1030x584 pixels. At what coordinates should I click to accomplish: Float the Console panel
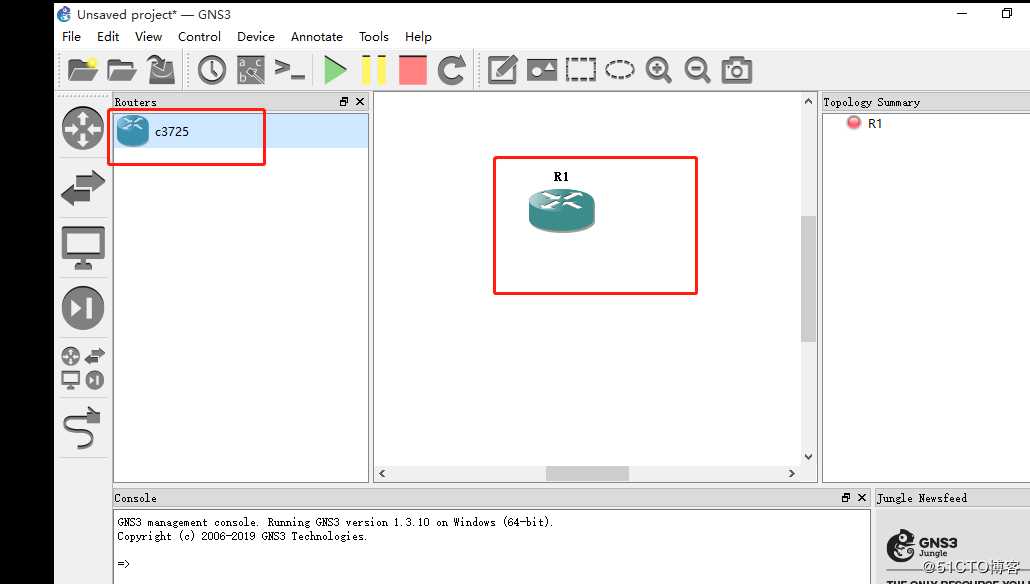[x=846, y=498]
